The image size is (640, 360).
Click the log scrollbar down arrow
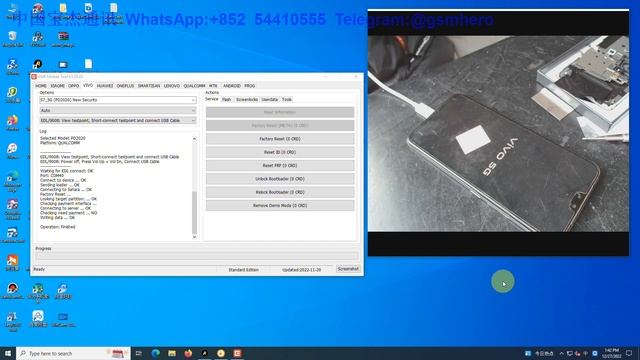(194, 237)
